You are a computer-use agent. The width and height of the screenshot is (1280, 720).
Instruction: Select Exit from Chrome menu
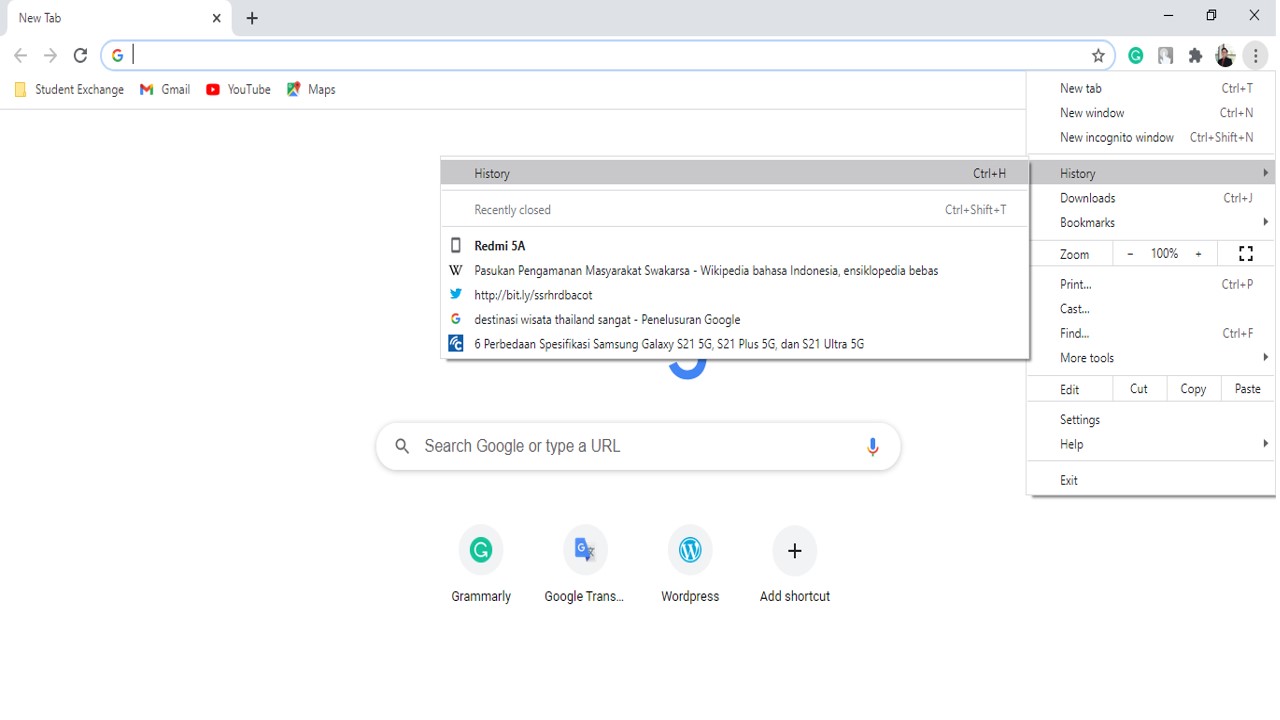click(1151, 480)
